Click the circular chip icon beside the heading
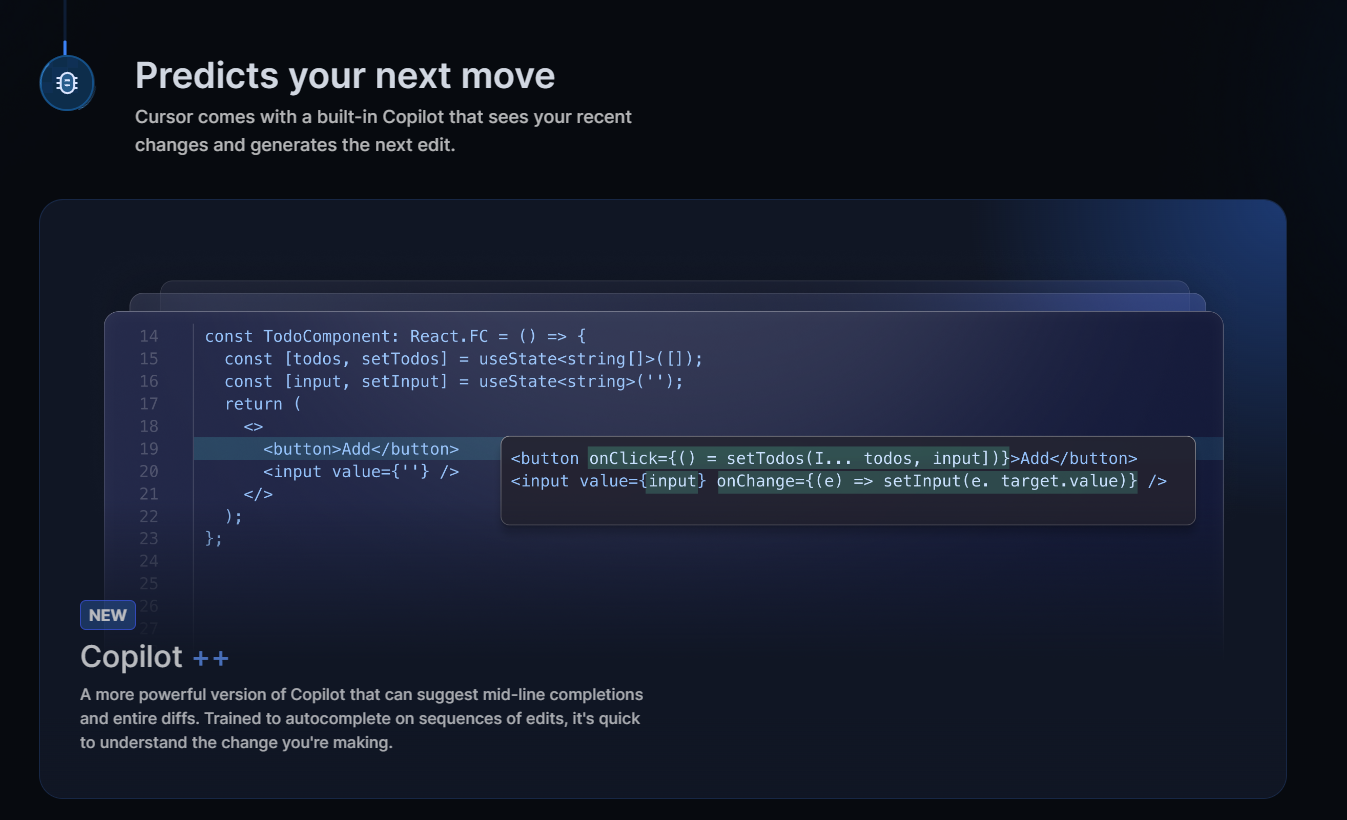Viewport: 1347px width, 820px height. [x=67, y=83]
